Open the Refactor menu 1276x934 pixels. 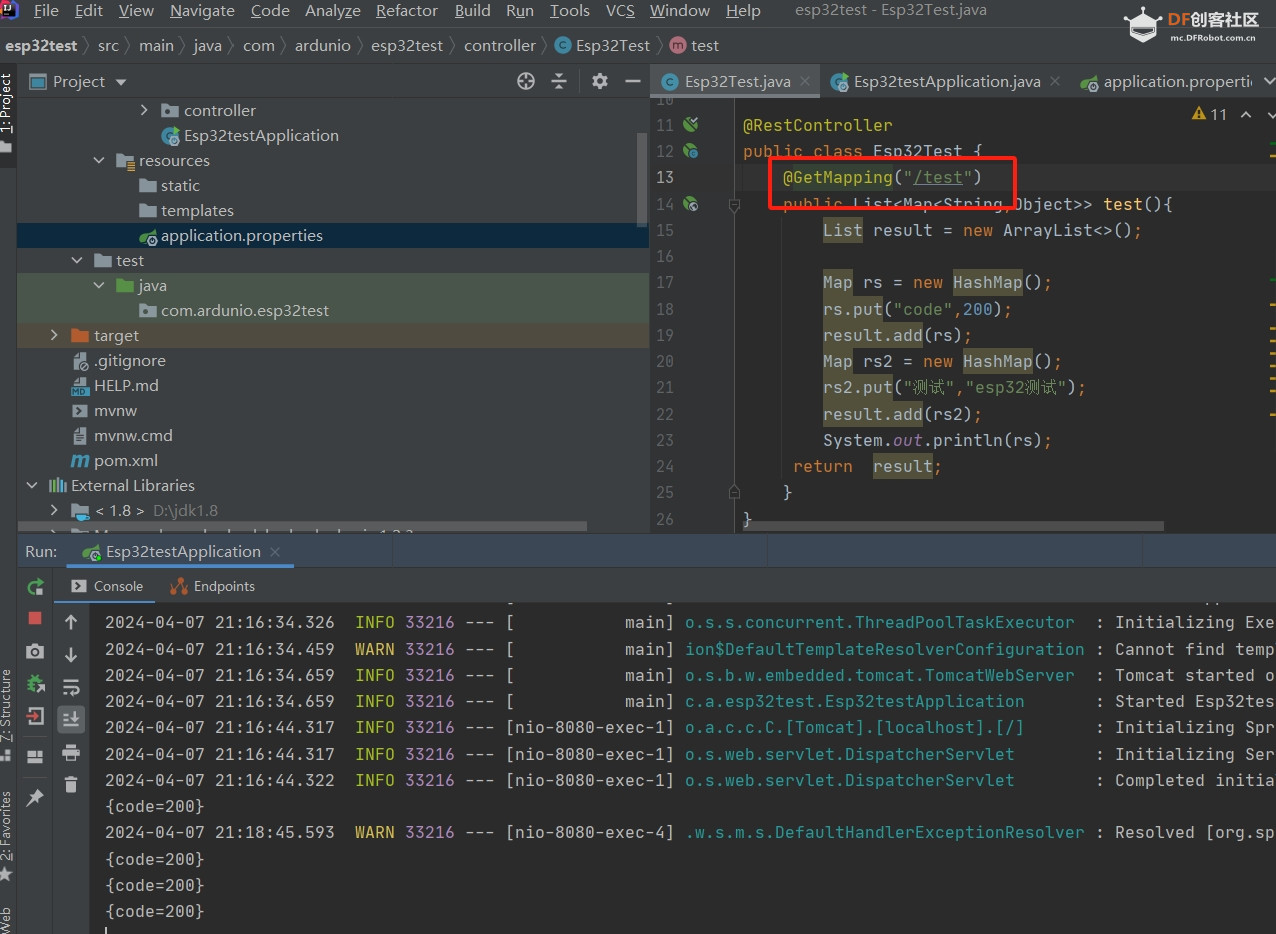(x=406, y=11)
